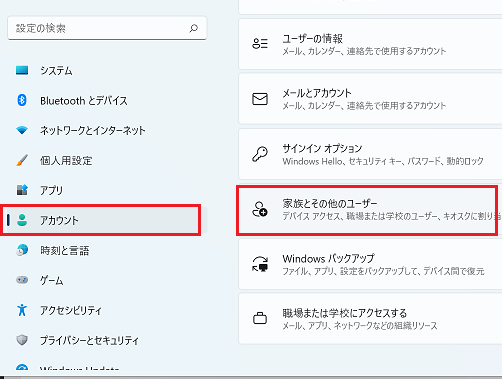Open メールとアカウント card
Viewport: 502px width, 379px height.
pos(370,99)
